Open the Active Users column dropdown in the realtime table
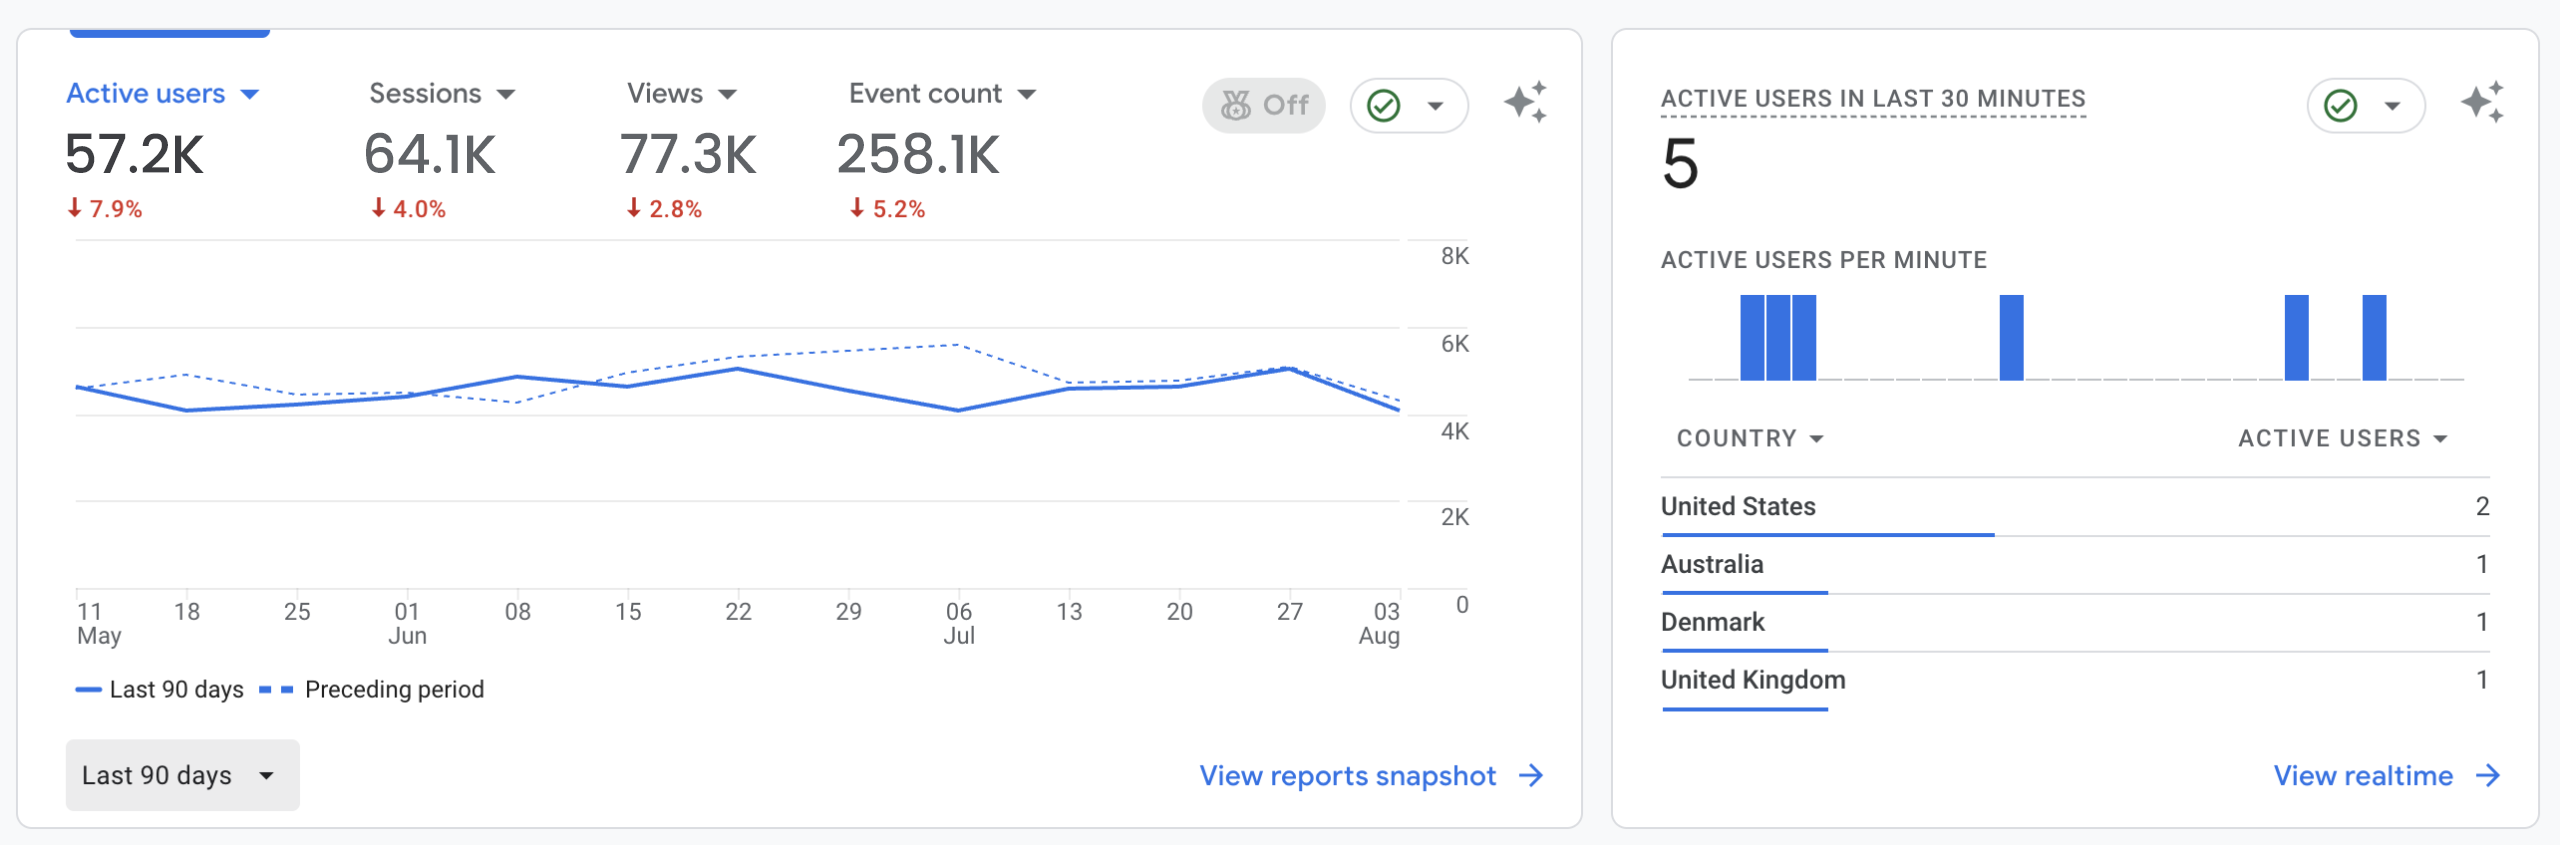The height and width of the screenshot is (845, 2560). tap(2342, 439)
